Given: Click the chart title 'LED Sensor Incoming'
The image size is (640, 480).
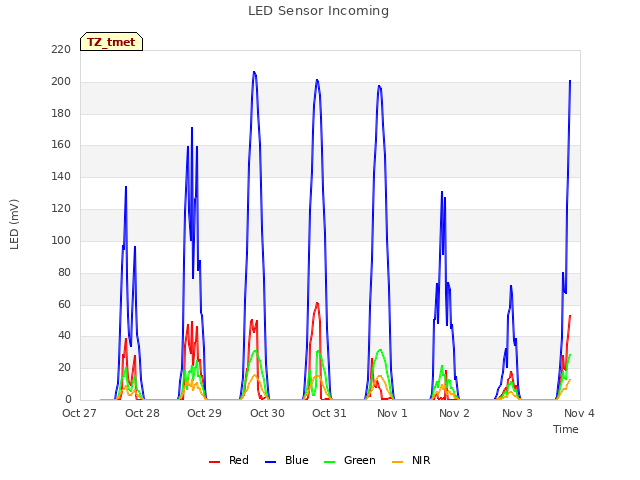Looking at the screenshot, I should pos(318,11).
